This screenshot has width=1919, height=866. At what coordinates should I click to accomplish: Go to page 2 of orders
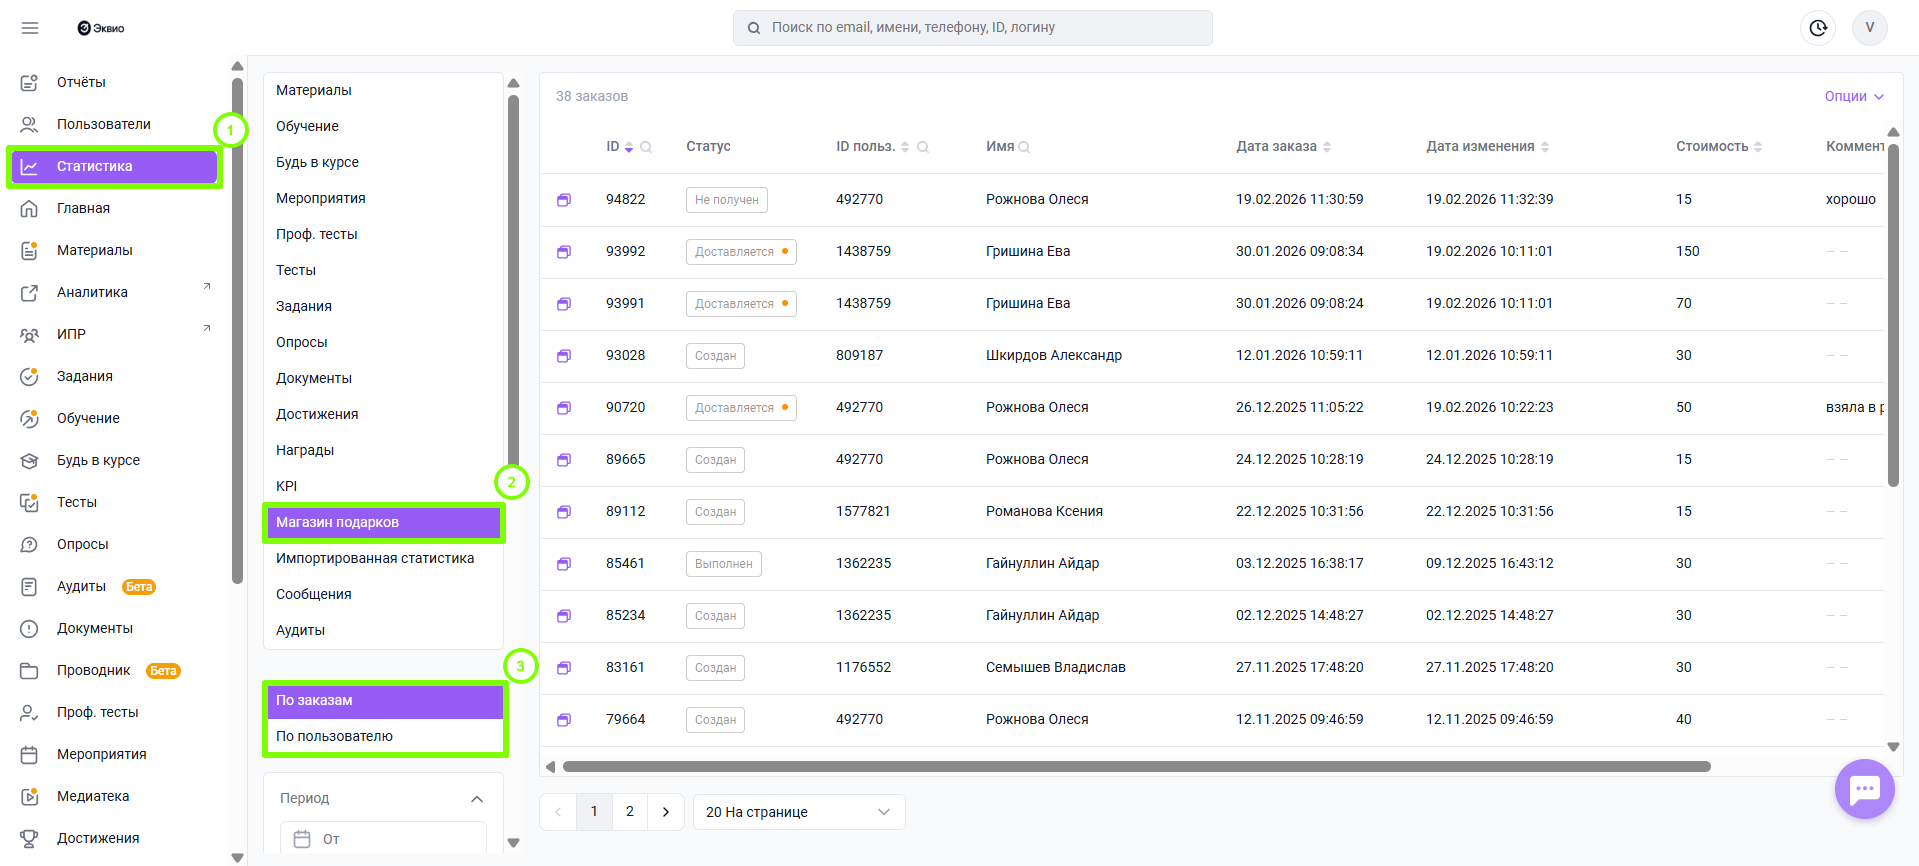tap(630, 812)
